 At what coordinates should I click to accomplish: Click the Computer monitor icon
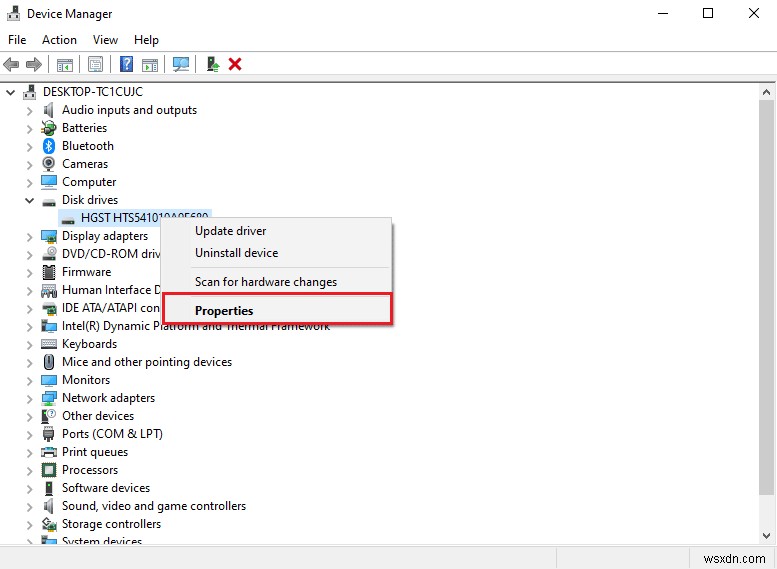tap(49, 182)
